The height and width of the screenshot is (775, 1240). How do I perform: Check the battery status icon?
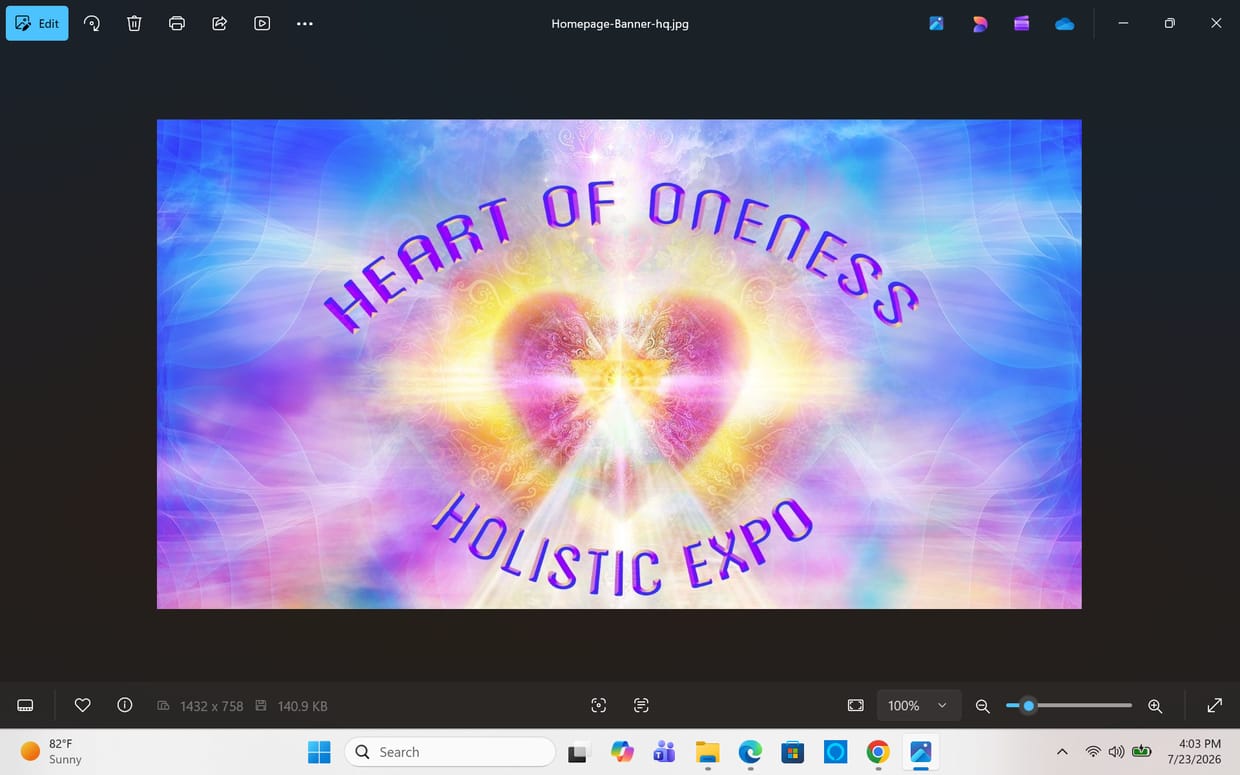tap(1141, 752)
